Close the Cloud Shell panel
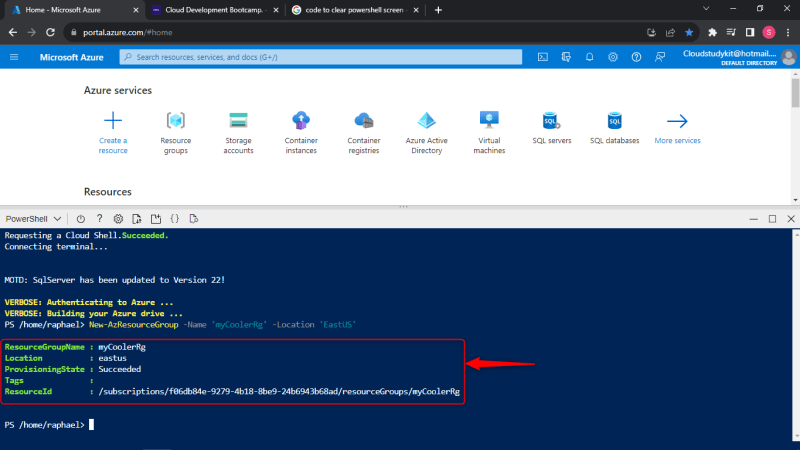This screenshot has height=450, width=800. click(x=791, y=219)
